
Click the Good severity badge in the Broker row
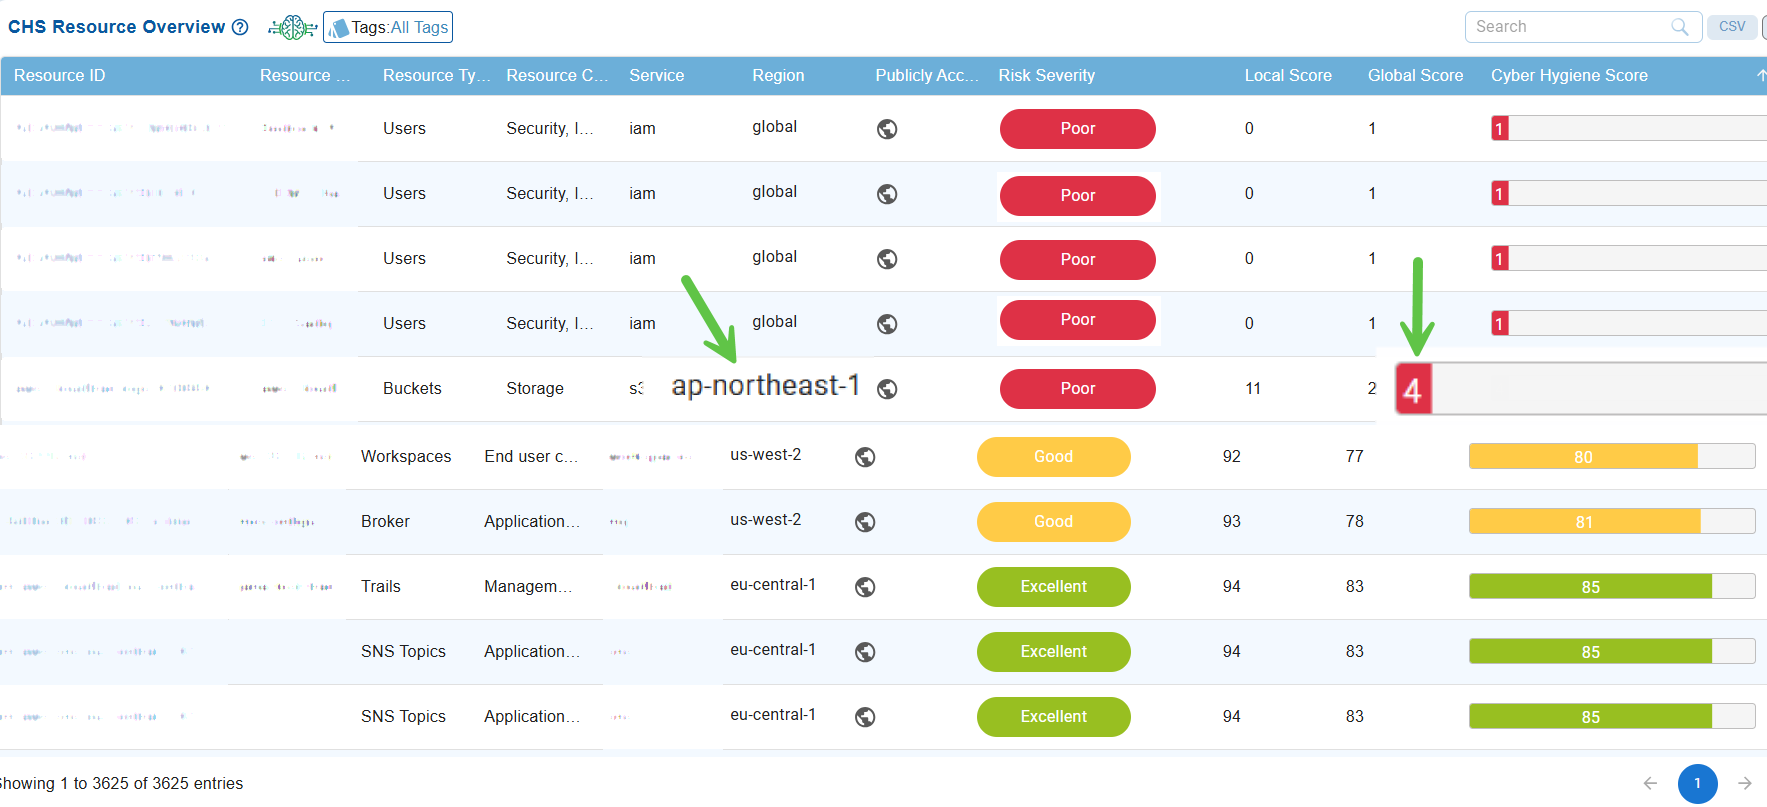click(x=1053, y=522)
